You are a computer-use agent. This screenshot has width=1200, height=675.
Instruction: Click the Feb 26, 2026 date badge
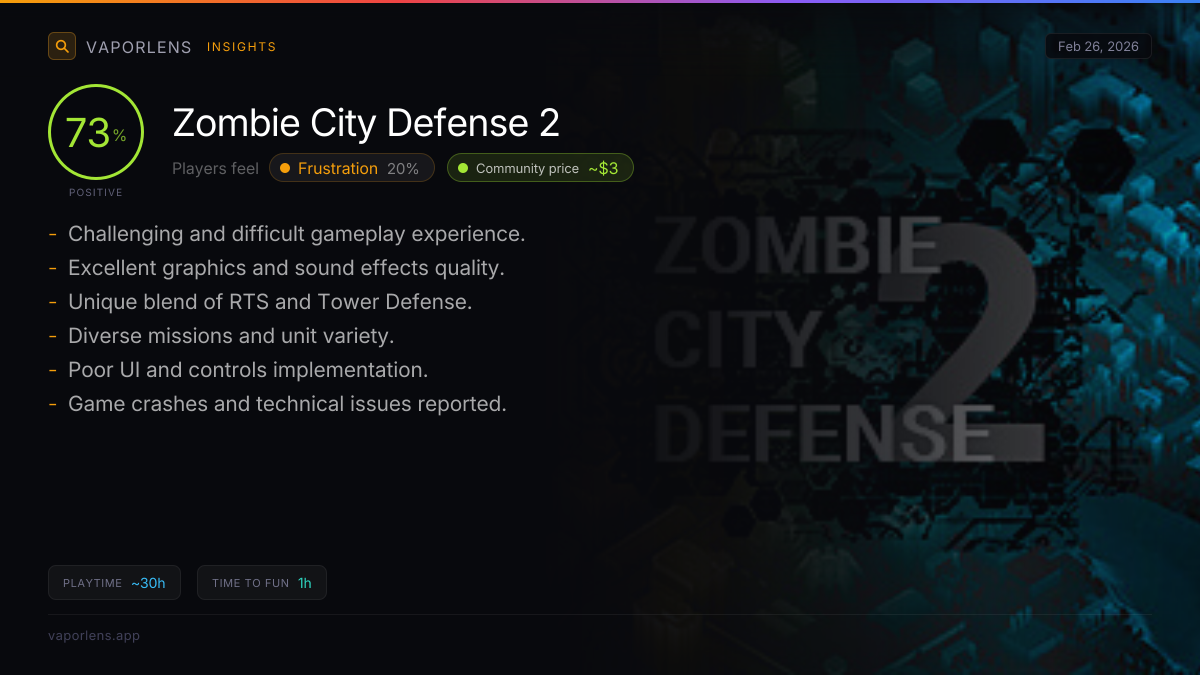1098,47
